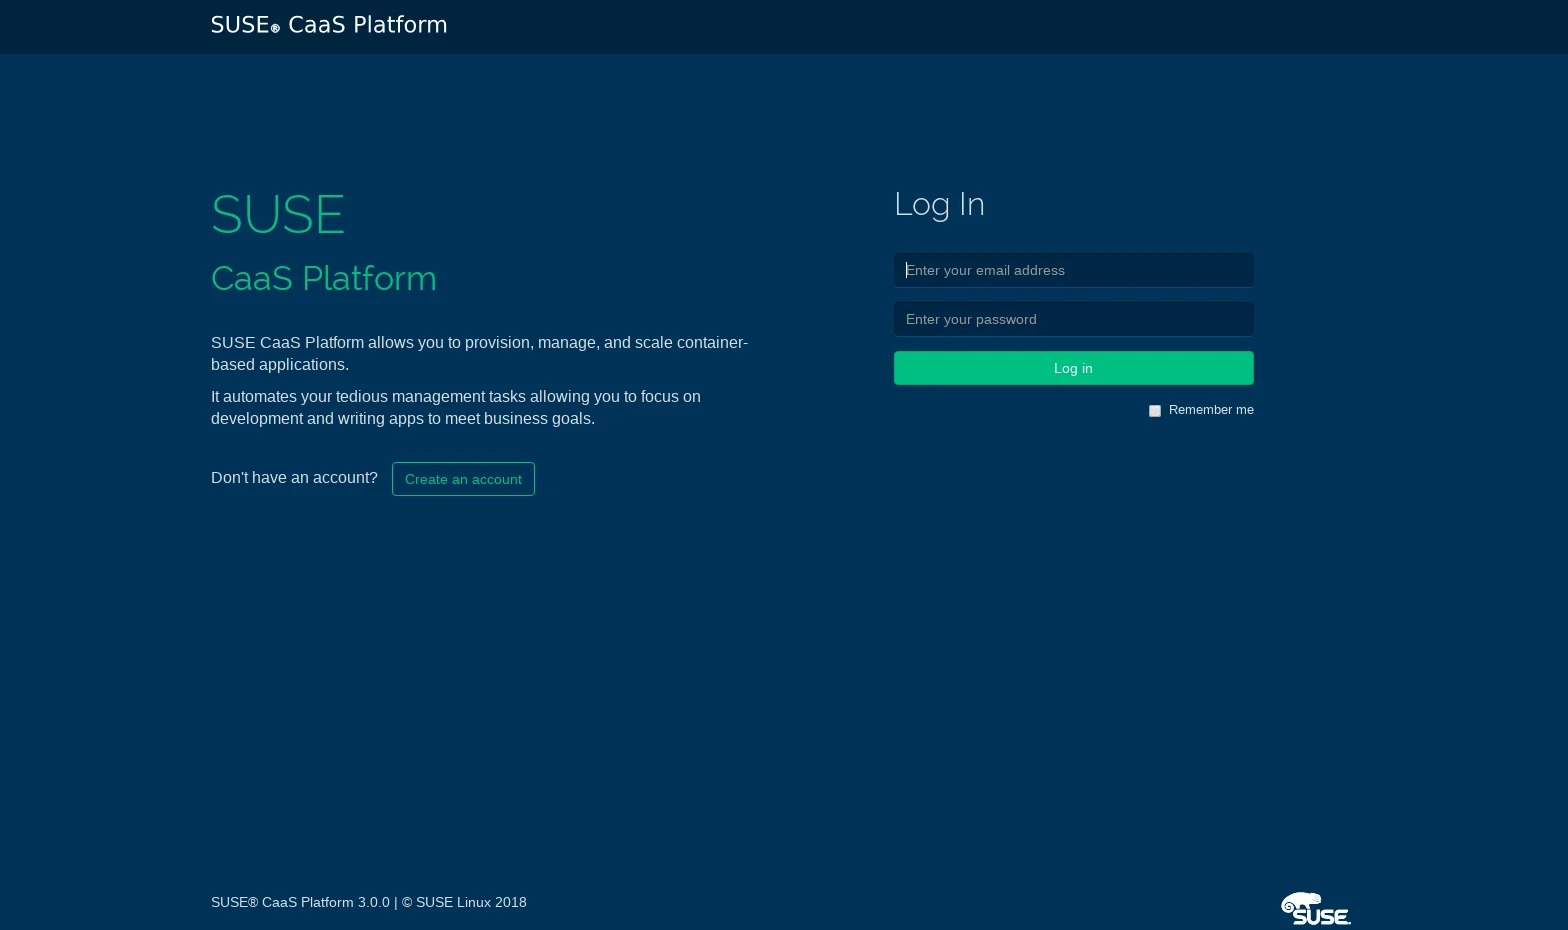
Task: Click the registered trademark symbol in header
Action: click(x=275, y=29)
